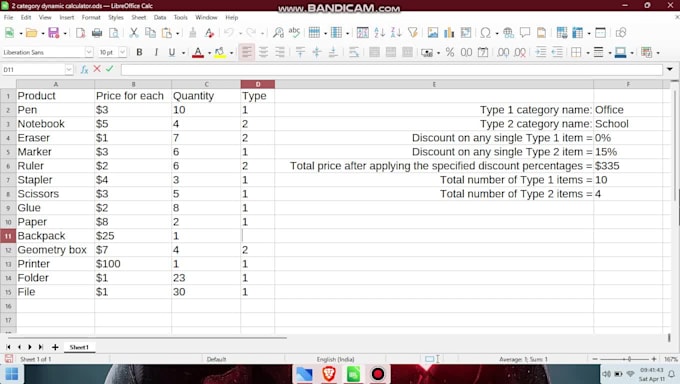Select column D header
680x384 pixels.
click(x=258, y=84)
